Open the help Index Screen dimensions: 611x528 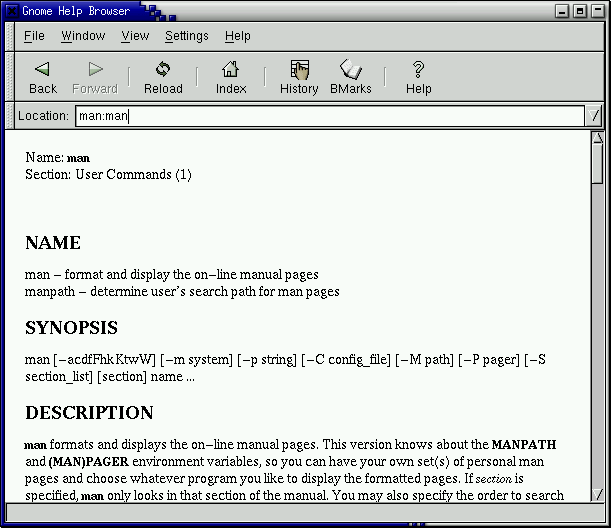pos(231,77)
